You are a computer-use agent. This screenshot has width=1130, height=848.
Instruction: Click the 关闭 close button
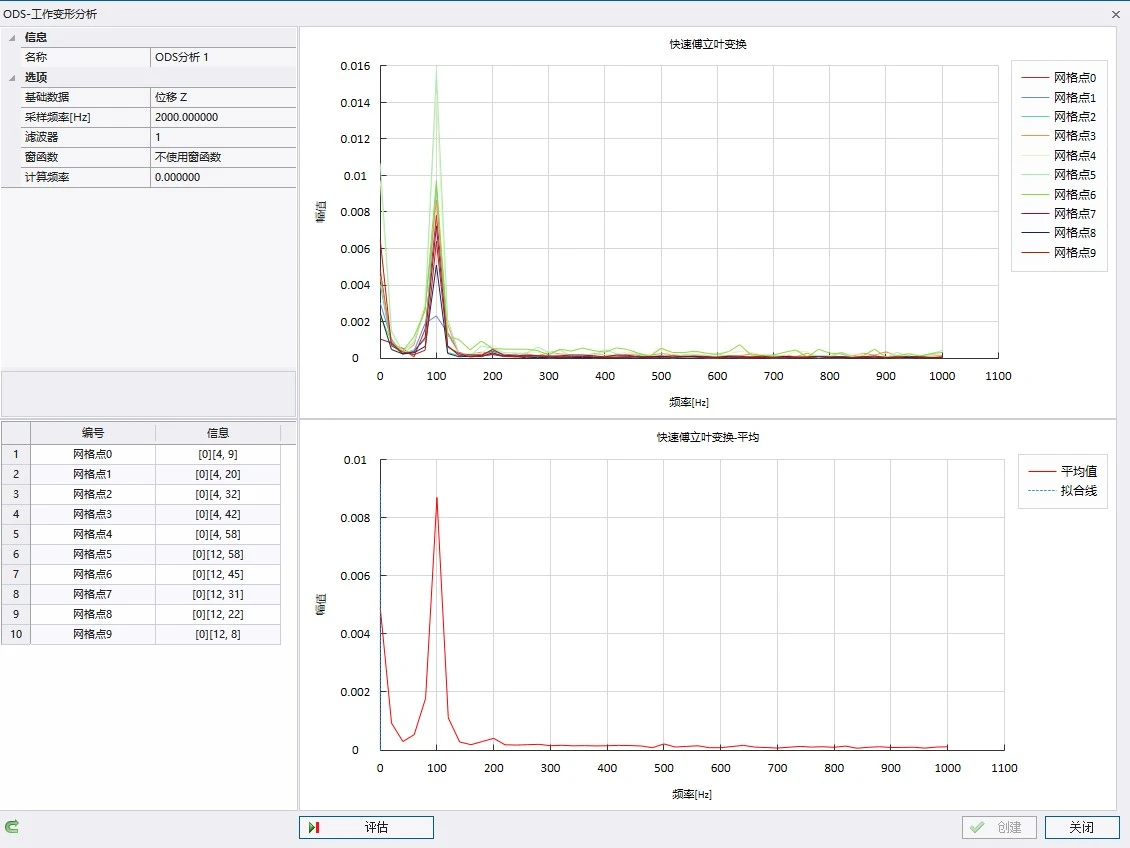1081,827
